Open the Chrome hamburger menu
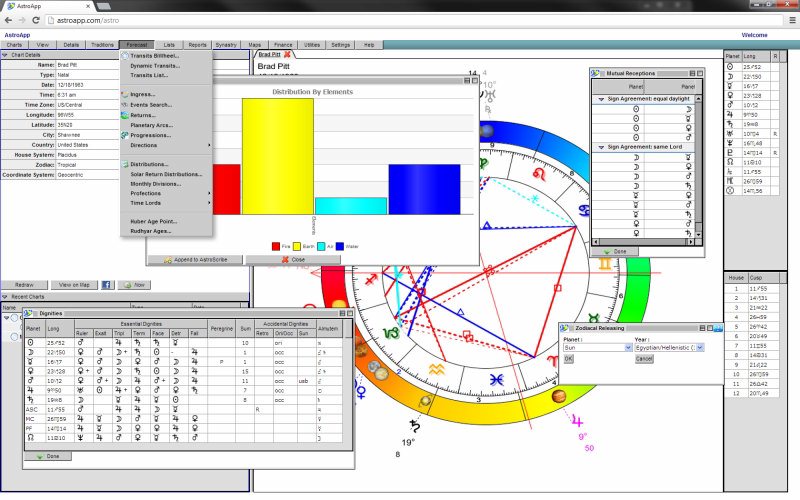Screen dimensions: 800x500 coord(789,20)
